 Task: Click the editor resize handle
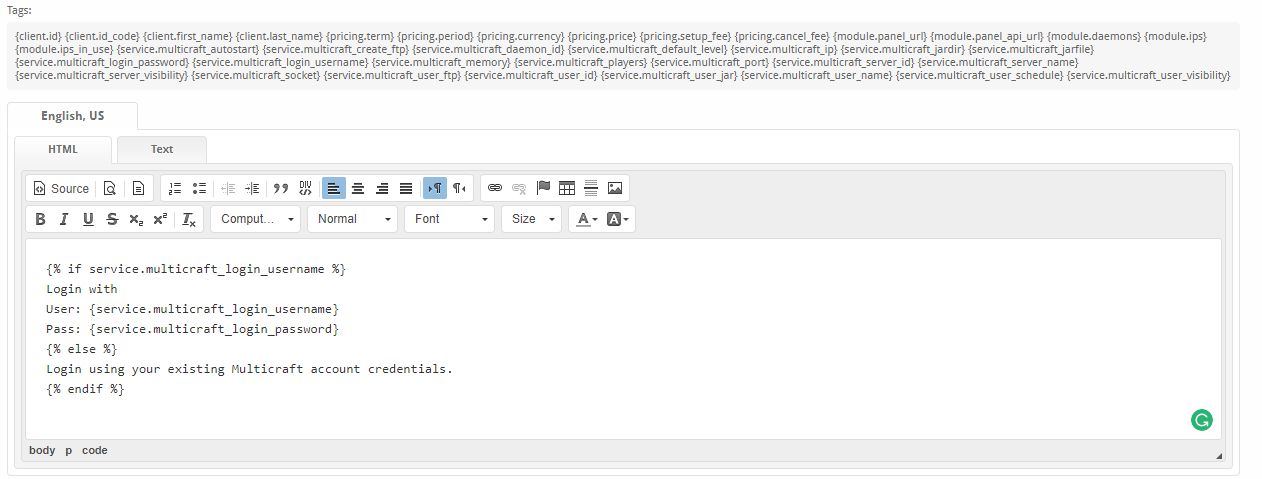point(1218,455)
